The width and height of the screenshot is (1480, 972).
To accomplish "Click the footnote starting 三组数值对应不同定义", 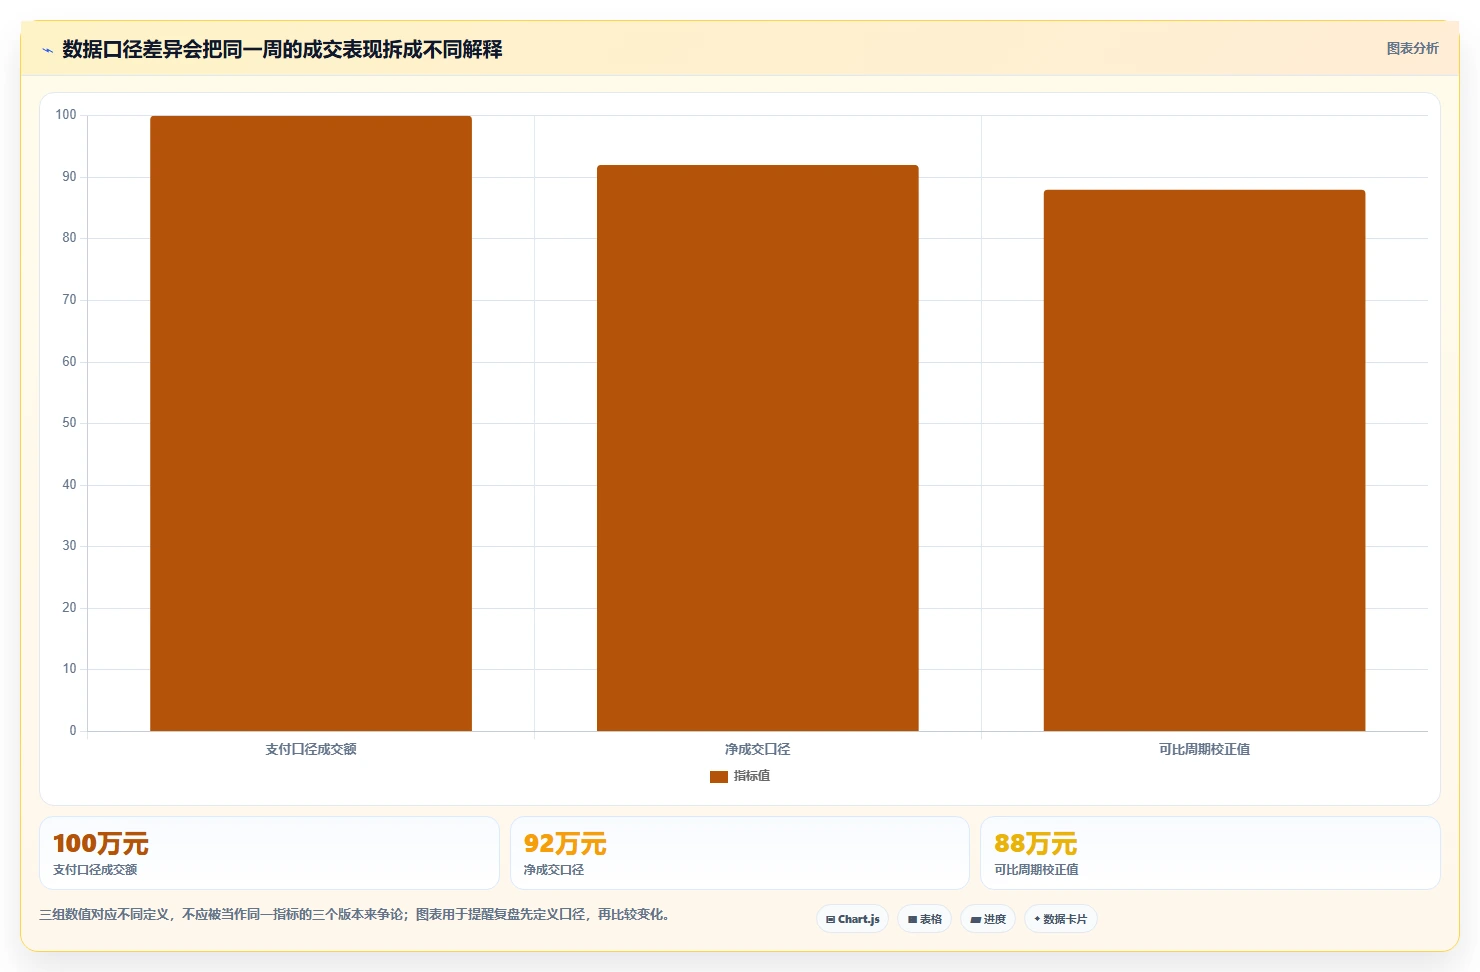I will 354,914.
